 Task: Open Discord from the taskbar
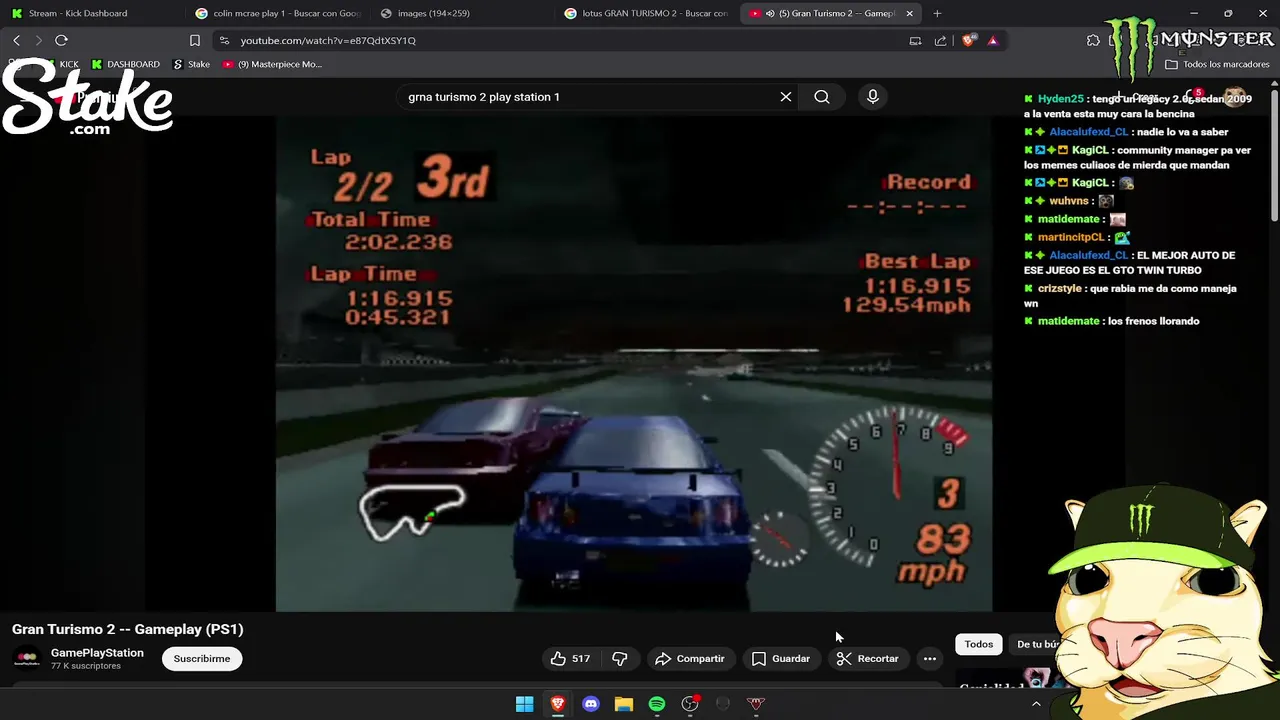point(591,704)
